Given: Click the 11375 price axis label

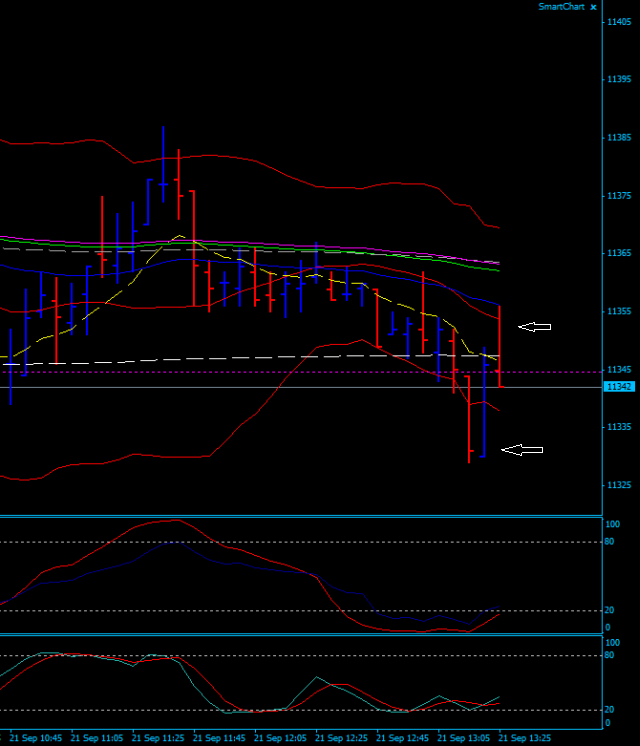Looking at the screenshot, I should click(x=619, y=196).
